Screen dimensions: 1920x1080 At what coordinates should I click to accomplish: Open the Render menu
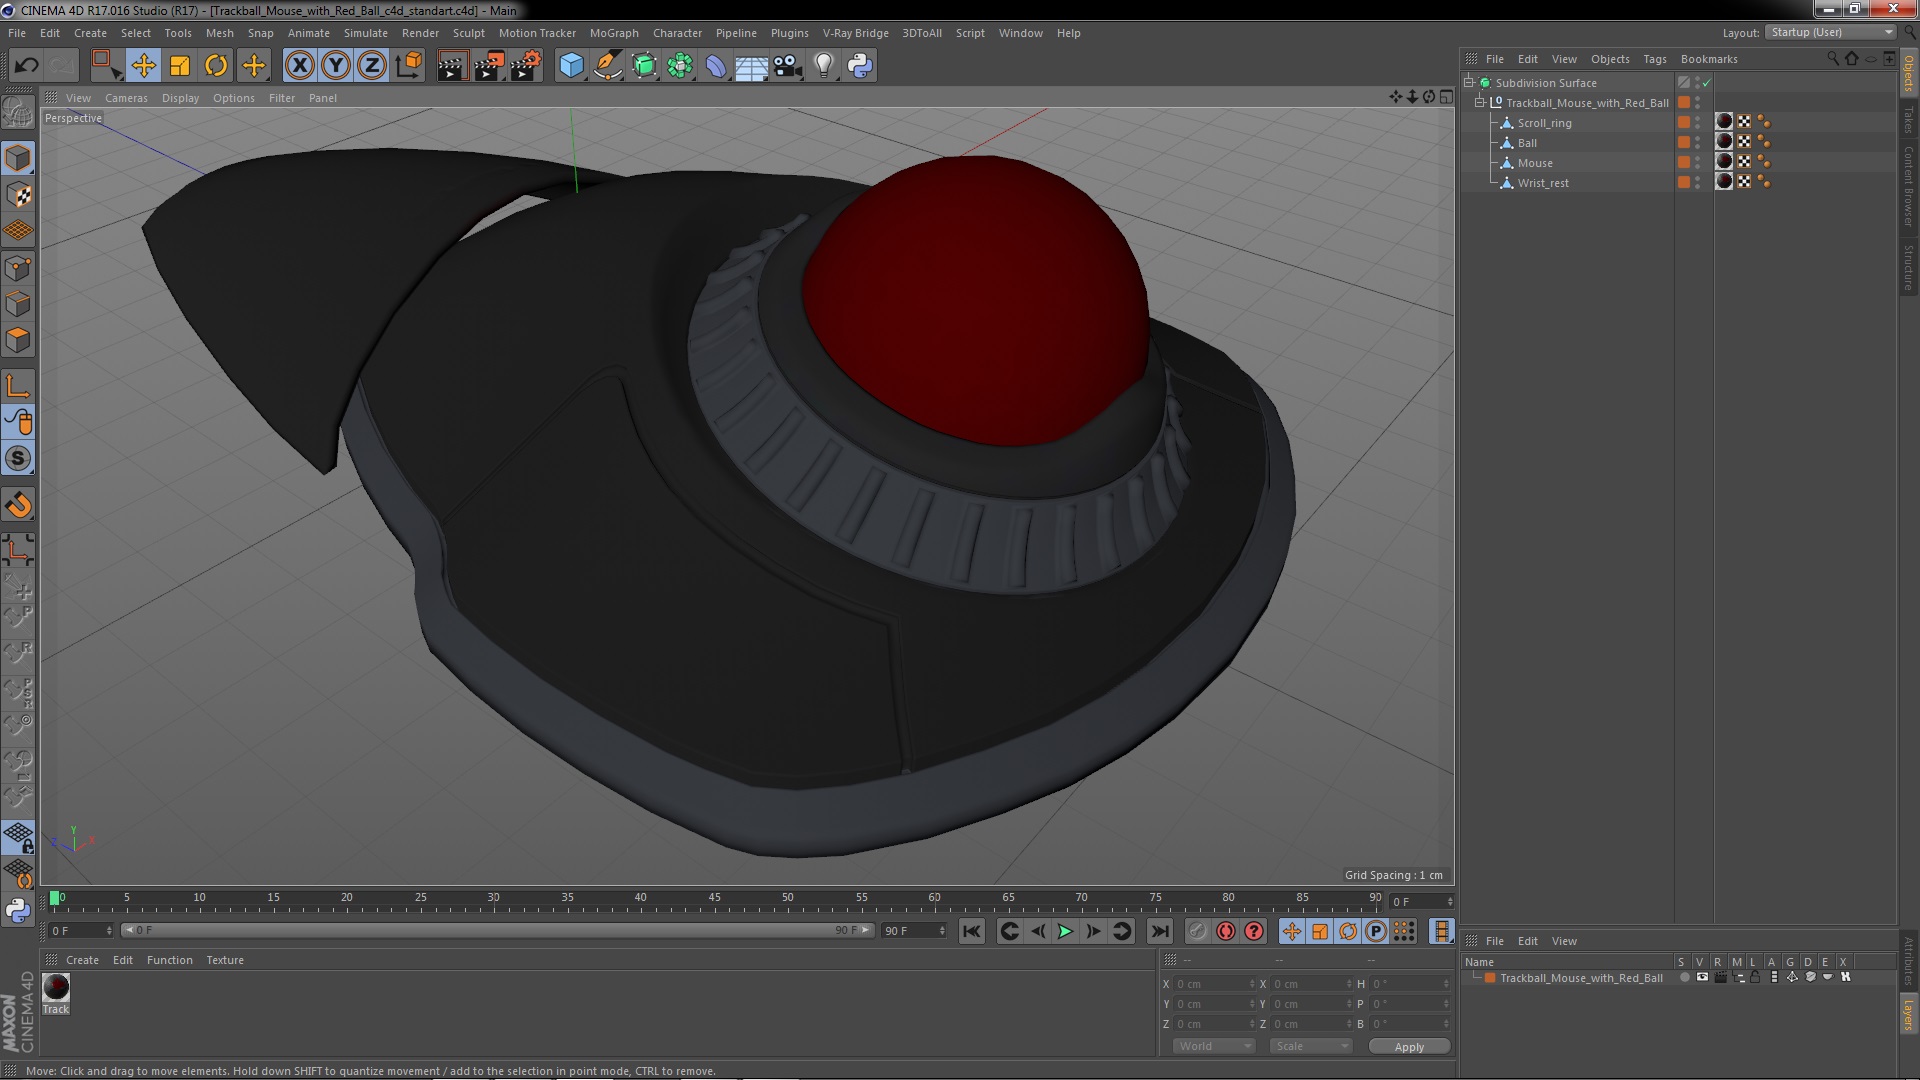point(420,33)
